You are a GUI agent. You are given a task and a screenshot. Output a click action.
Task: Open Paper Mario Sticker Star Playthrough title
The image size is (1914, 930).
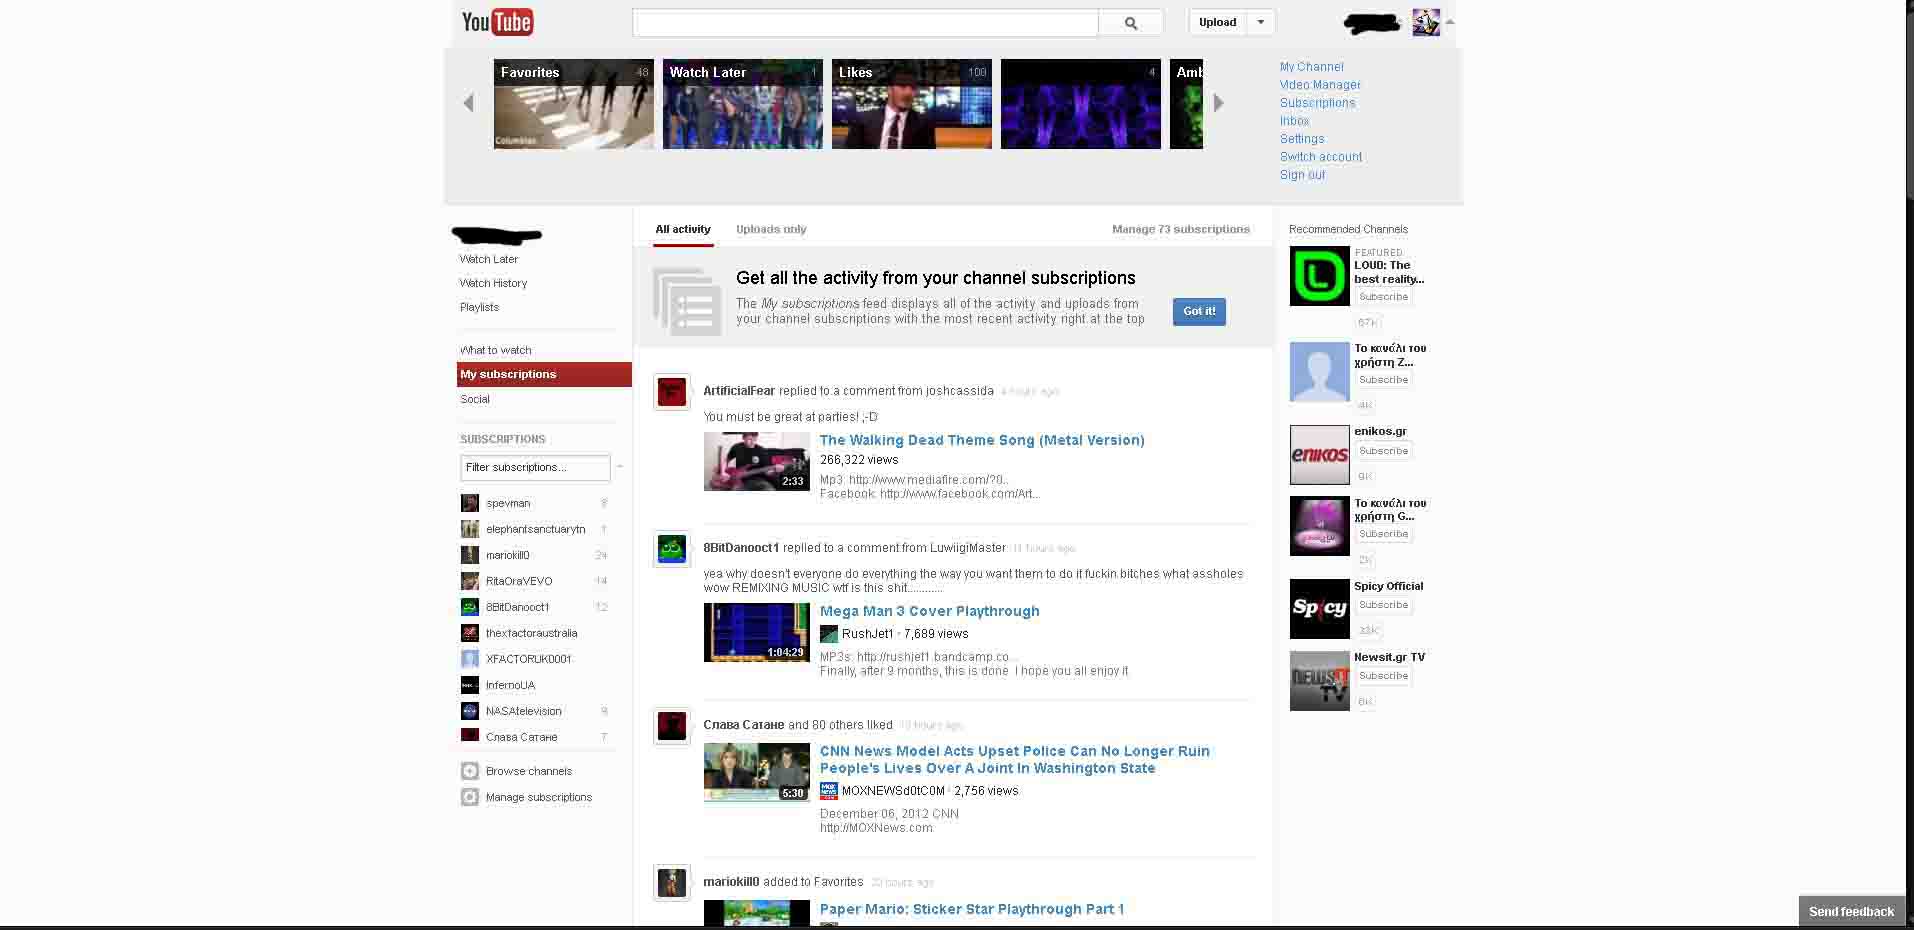click(x=972, y=909)
